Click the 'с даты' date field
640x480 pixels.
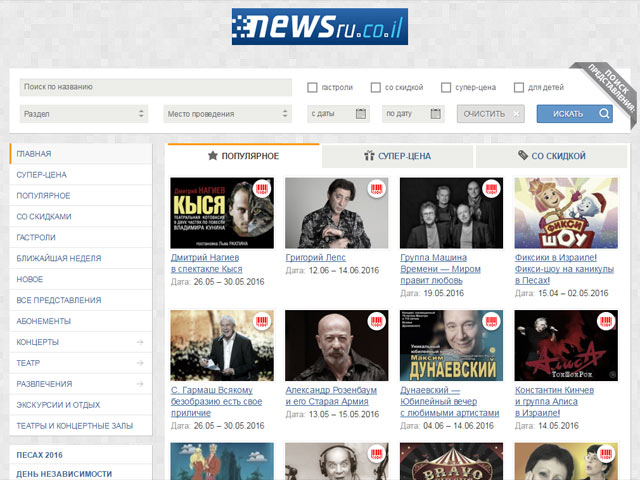pos(338,114)
